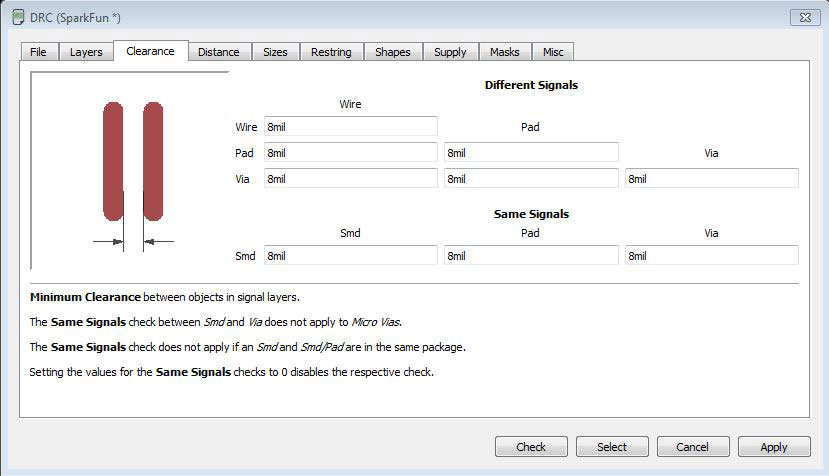Click the Via-to-Pad clearance field
Screen dimensions: 829x476
531,179
